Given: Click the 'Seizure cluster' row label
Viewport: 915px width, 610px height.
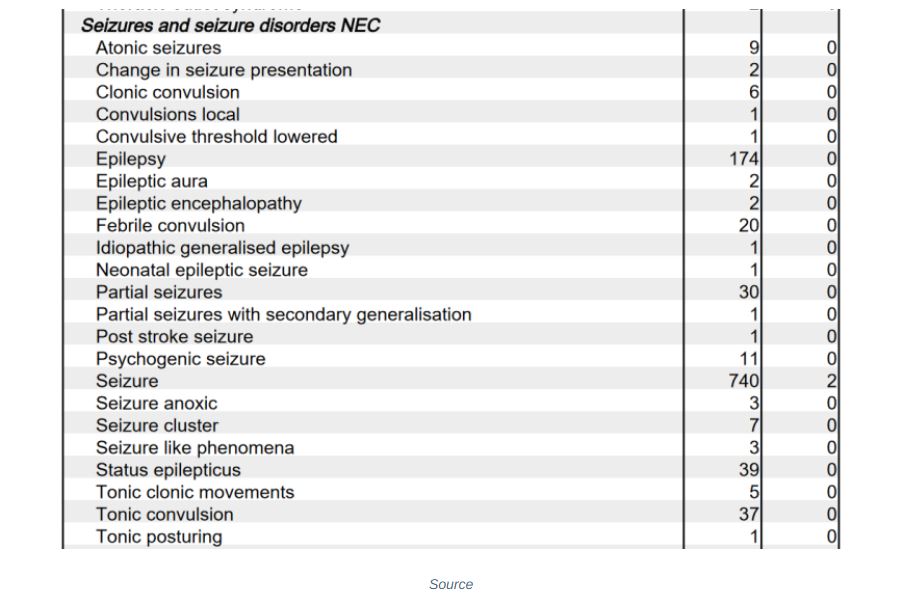Looking at the screenshot, I should point(156,426).
